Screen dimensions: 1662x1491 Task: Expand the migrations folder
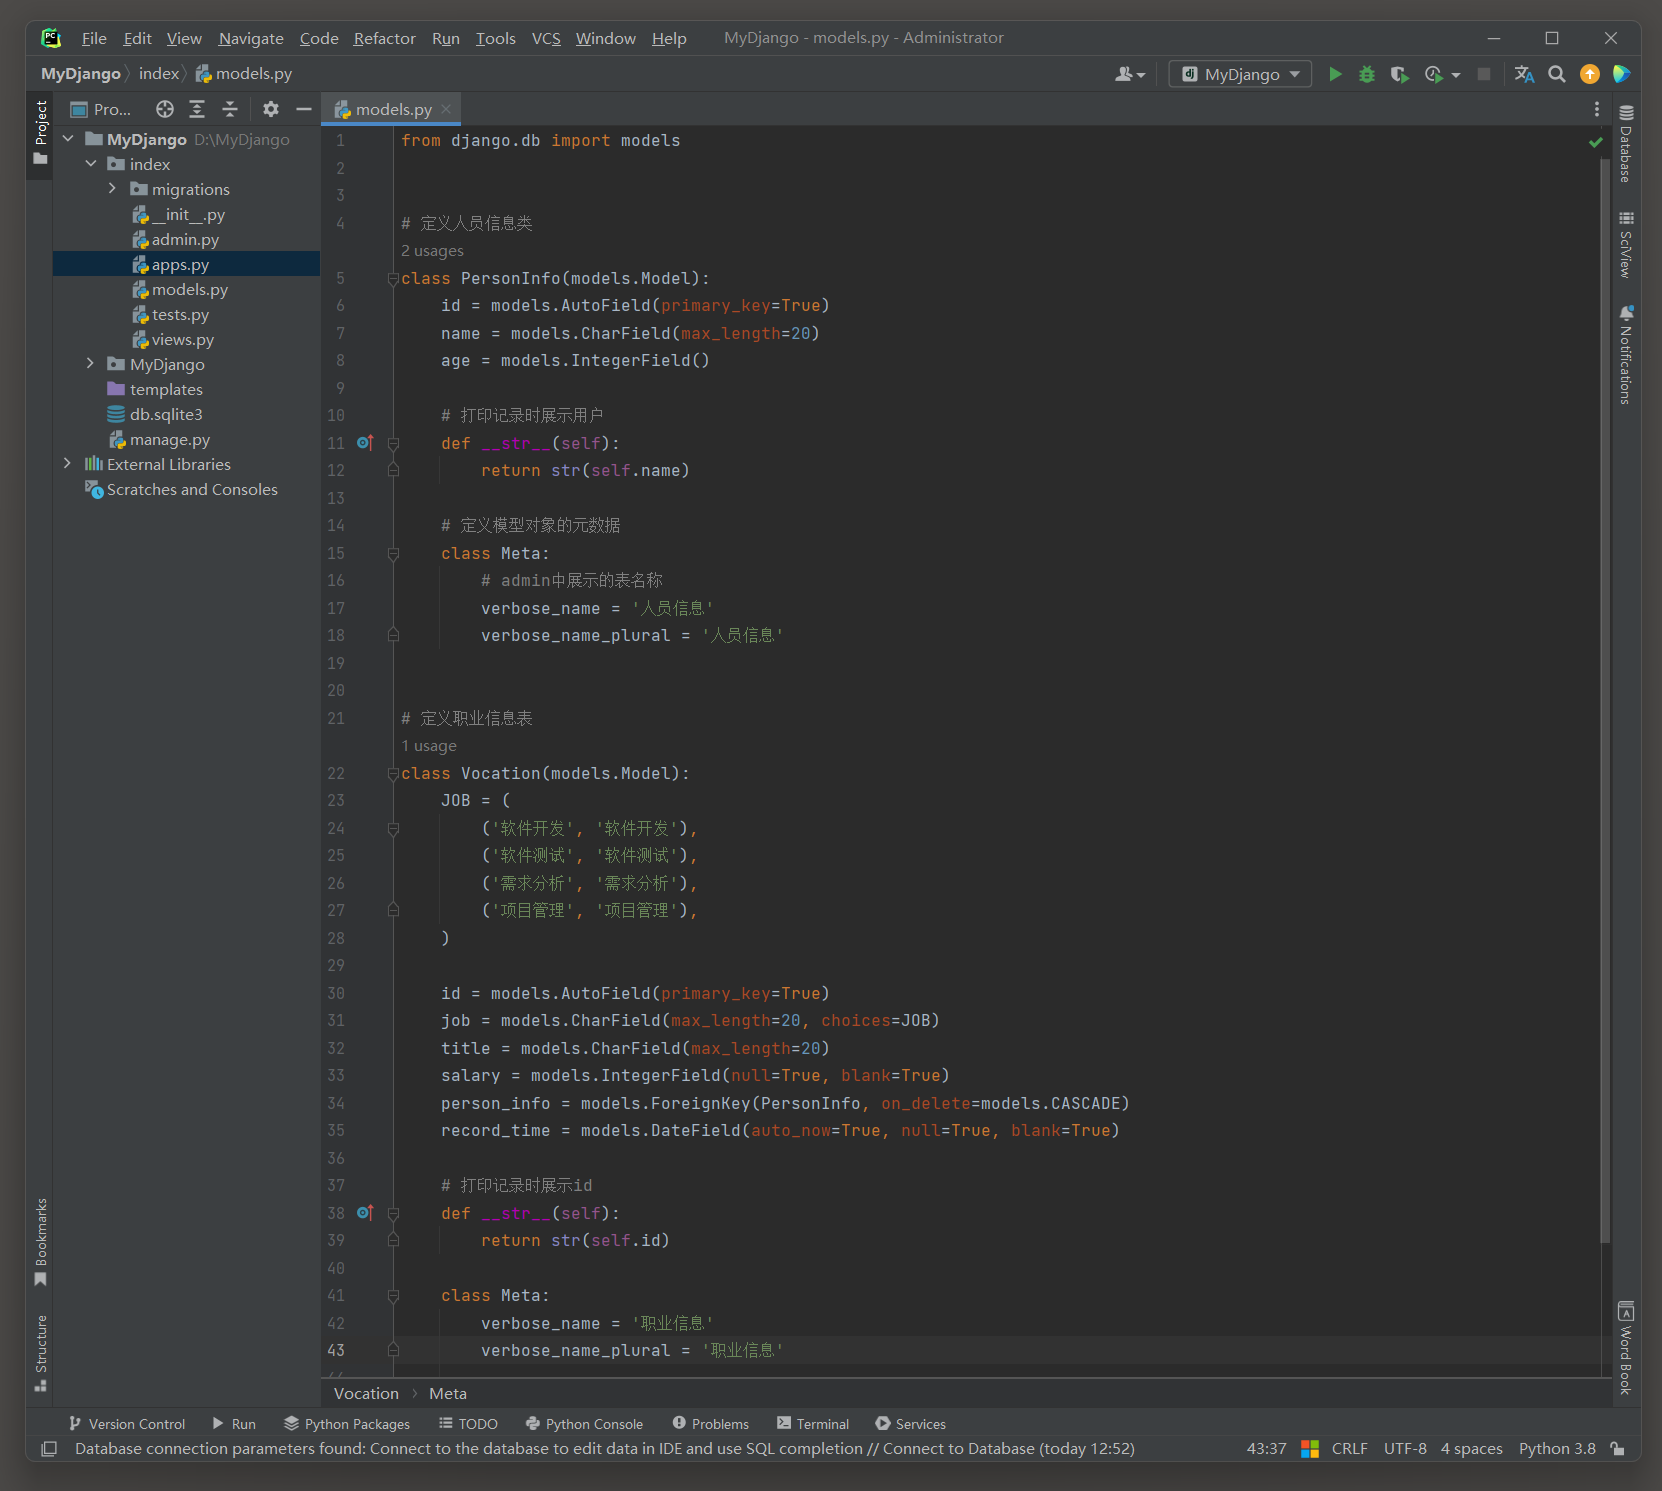click(112, 189)
